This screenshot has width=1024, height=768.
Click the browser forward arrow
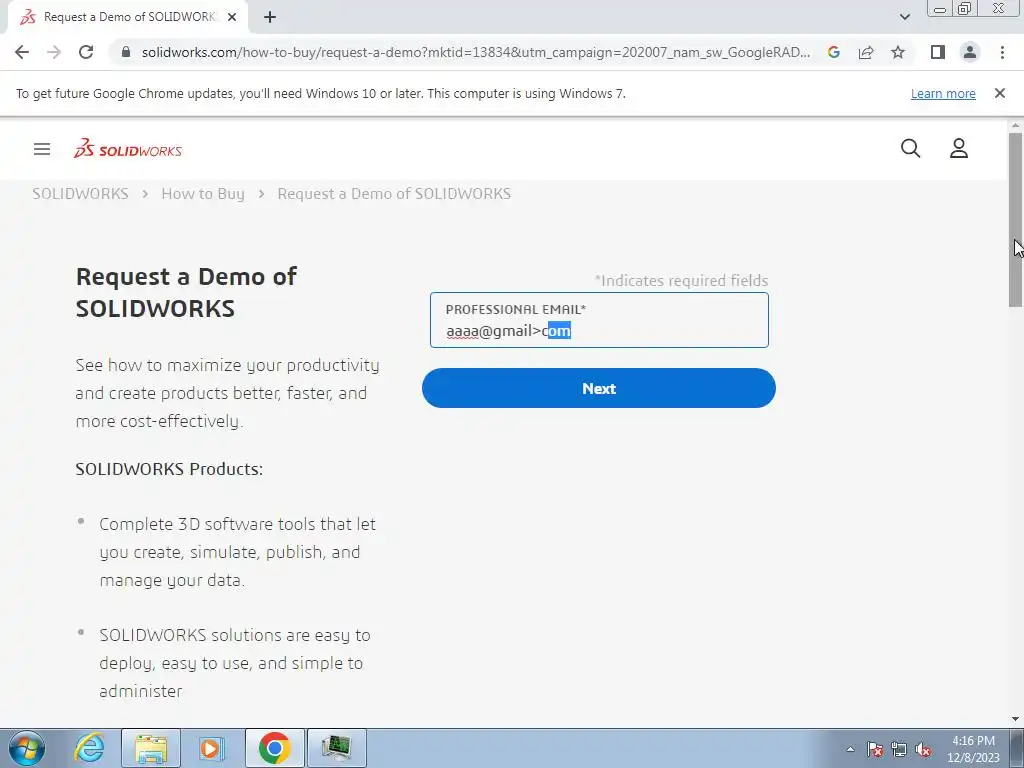tap(54, 52)
